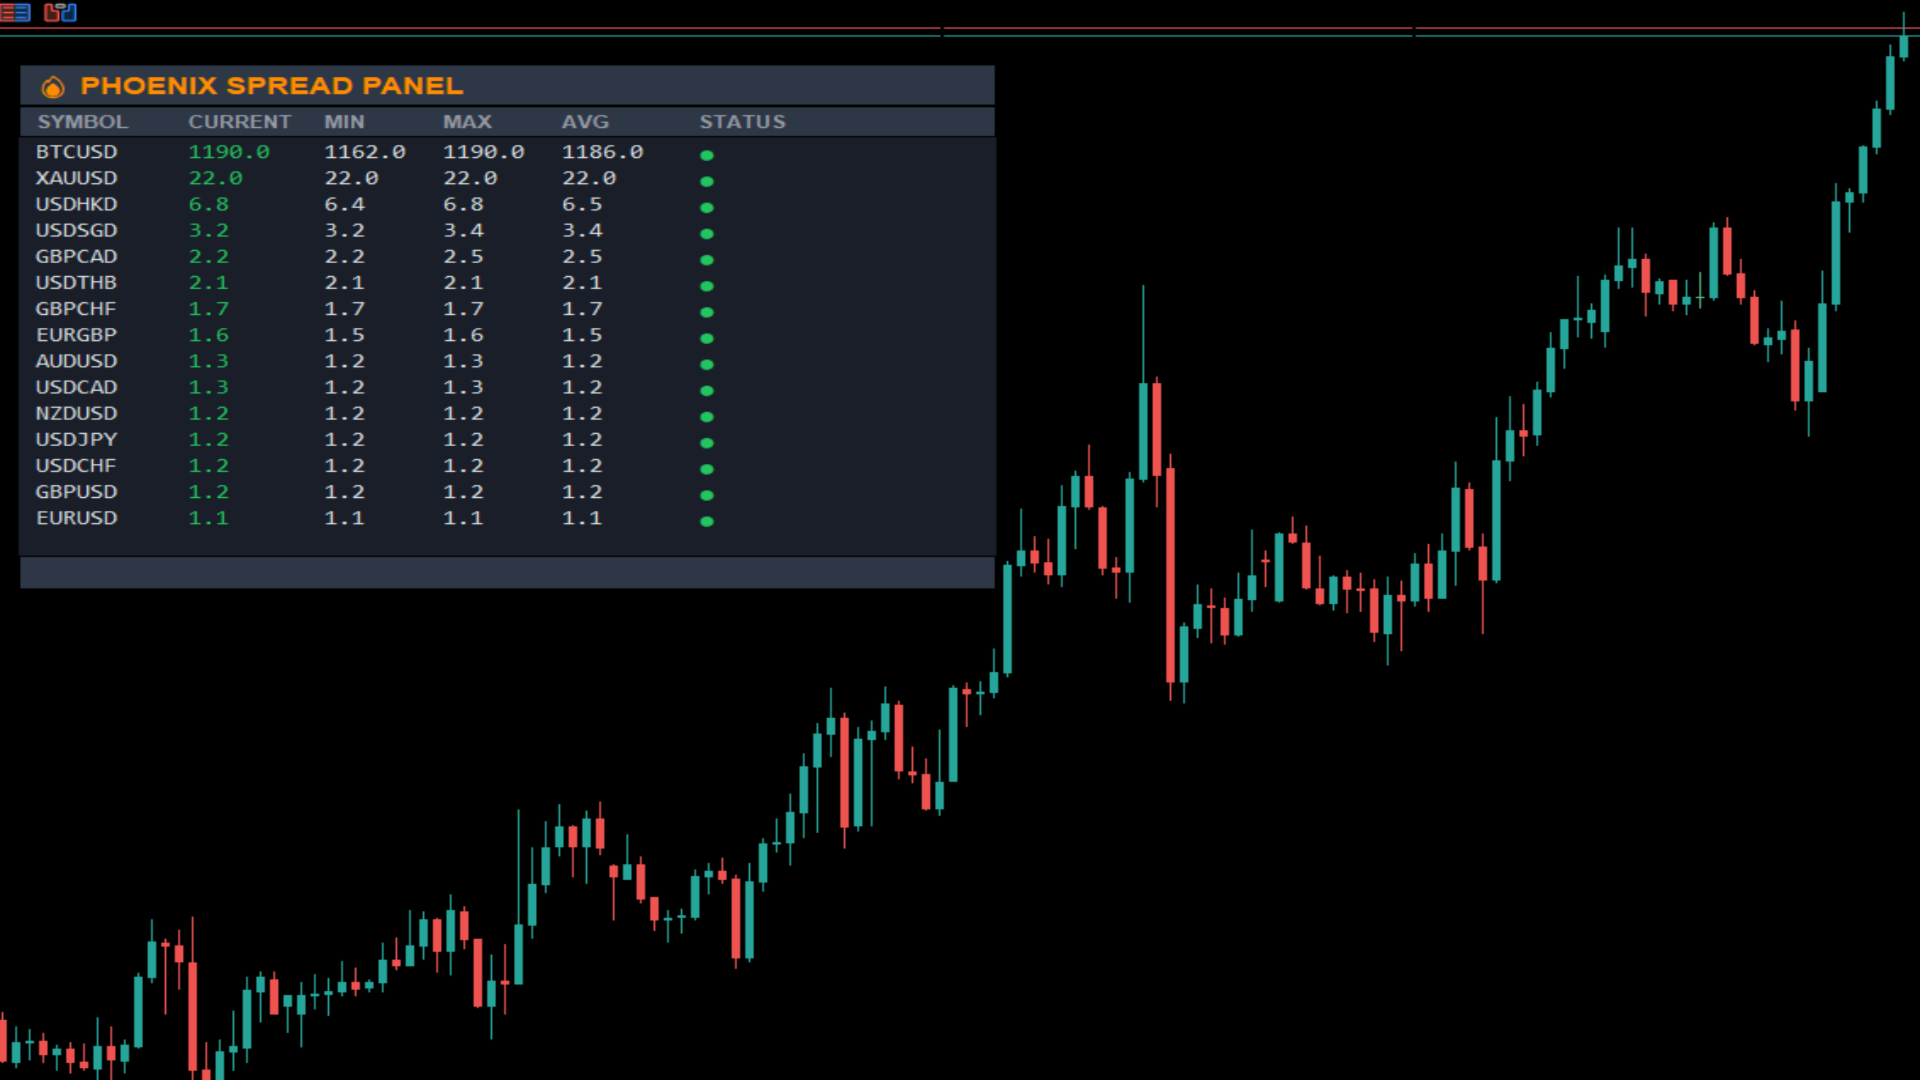This screenshot has width=1920, height=1080.
Task: Click the EURUSD green status dot
Action: pos(707,521)
